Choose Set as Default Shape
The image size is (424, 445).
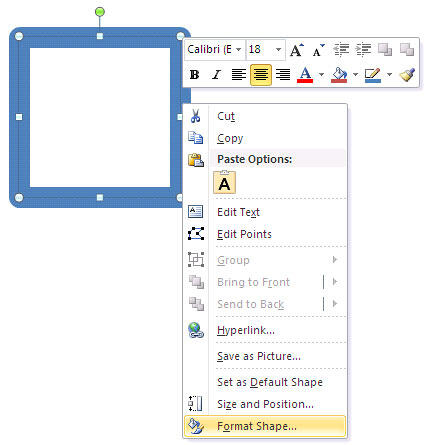click(x=270, y=382)
